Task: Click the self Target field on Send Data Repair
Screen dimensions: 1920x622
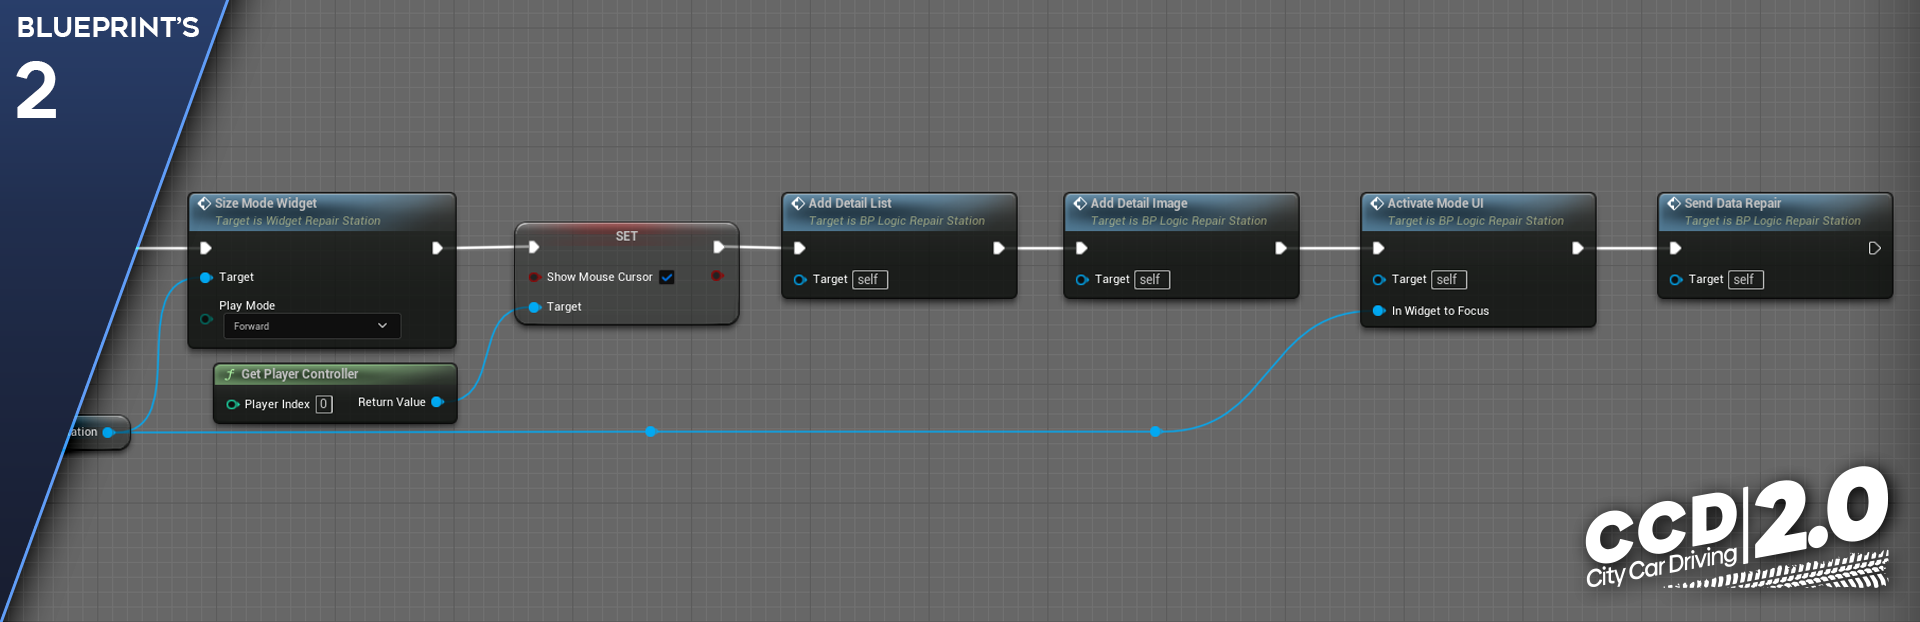Action: coord(1744,280)
